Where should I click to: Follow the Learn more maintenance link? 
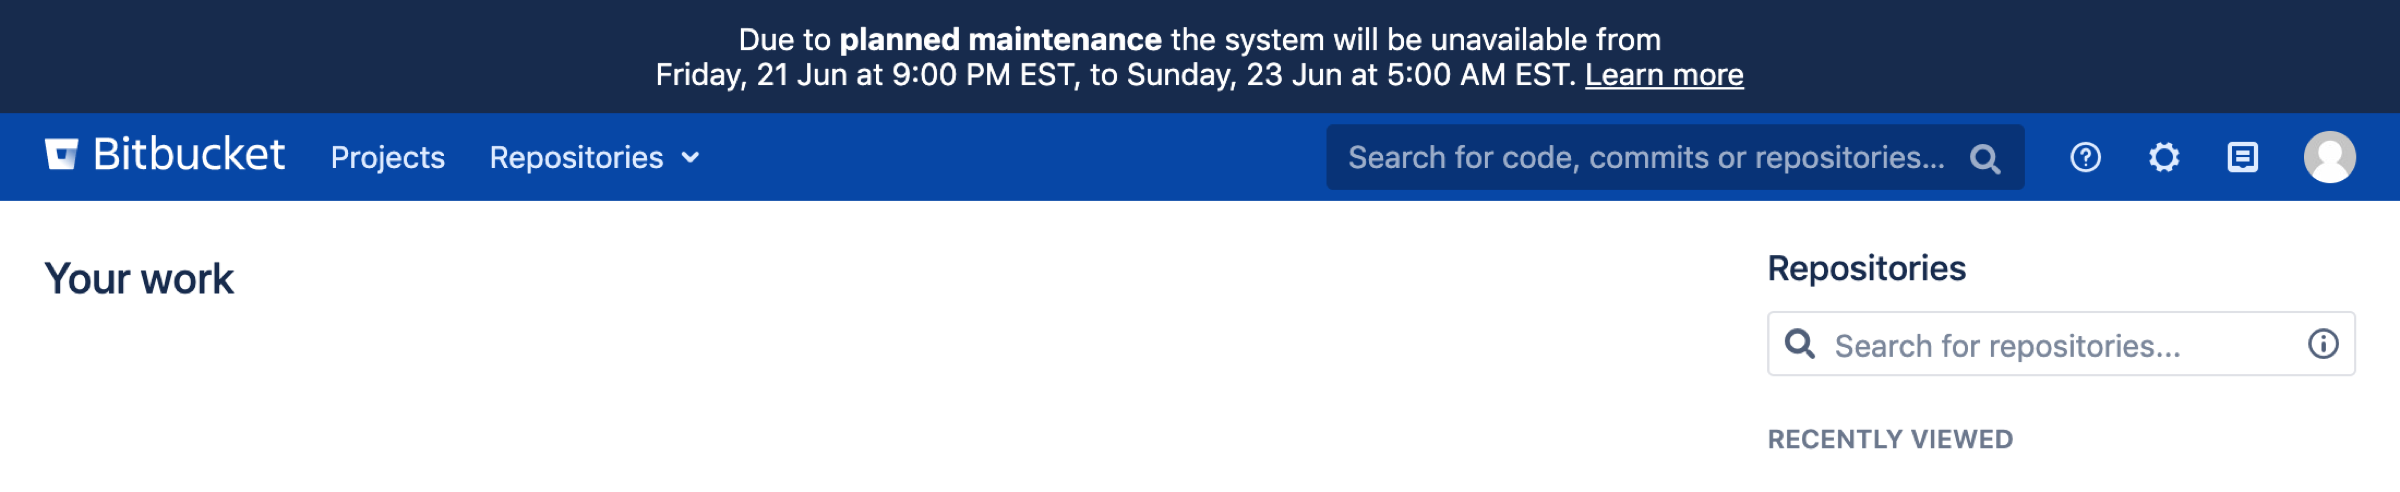click(x=1664, y=75)
